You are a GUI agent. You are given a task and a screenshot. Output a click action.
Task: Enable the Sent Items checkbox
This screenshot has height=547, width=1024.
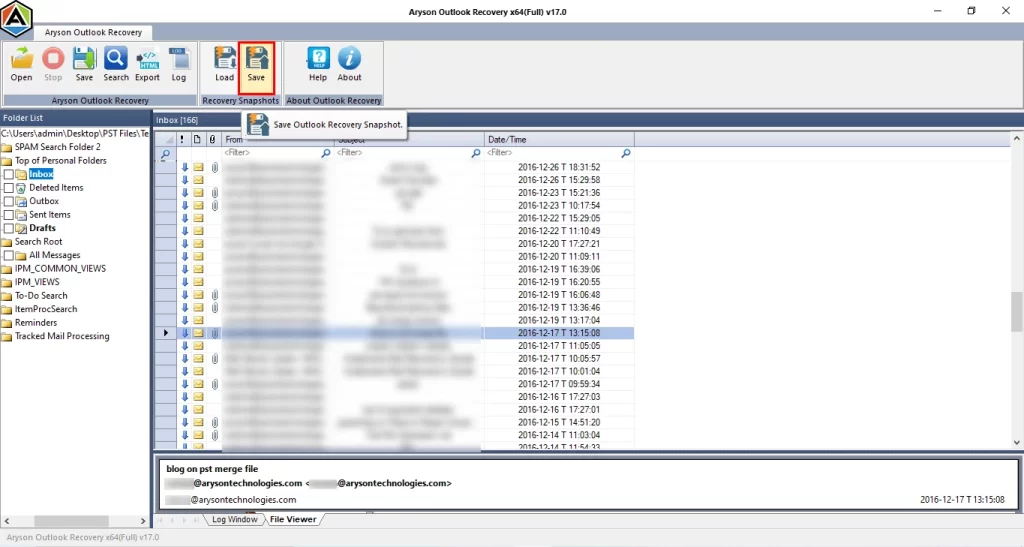point(9,215)
